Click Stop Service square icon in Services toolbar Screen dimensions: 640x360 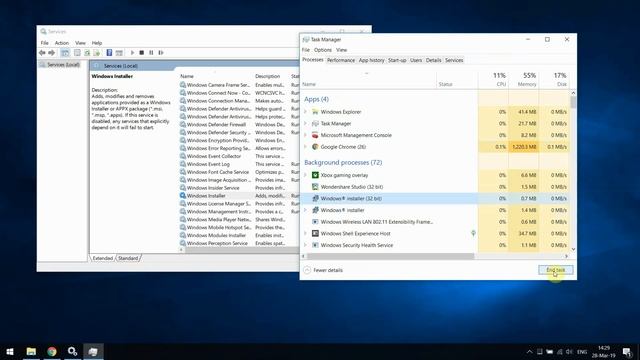[x=142, y=53]
